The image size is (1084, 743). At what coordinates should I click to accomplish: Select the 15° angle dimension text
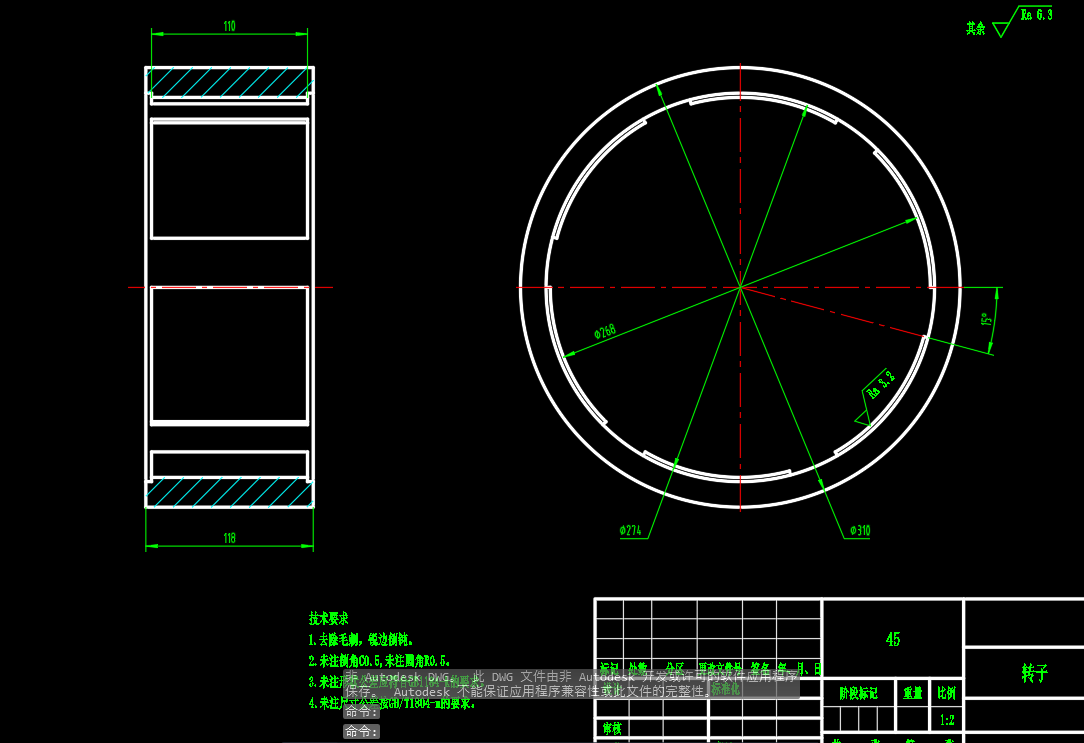tap(987, 319)
